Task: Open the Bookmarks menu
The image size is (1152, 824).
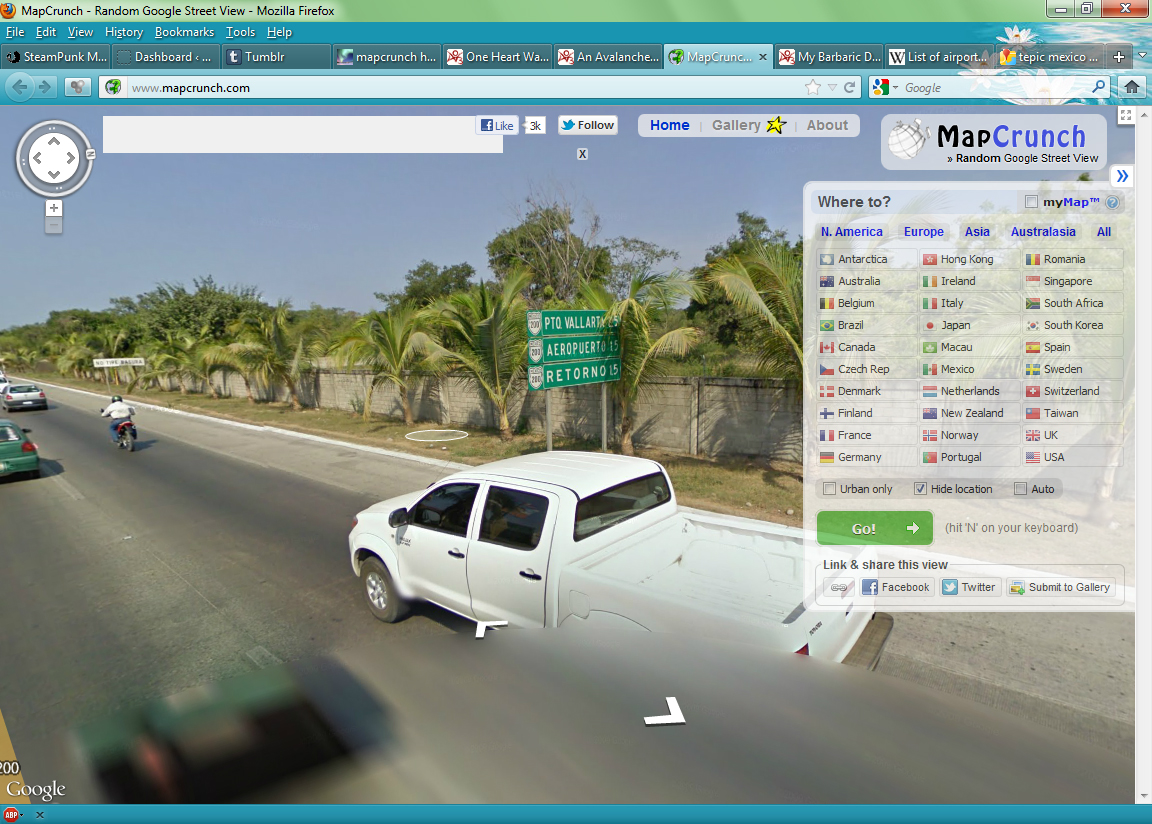Action: 184,32
